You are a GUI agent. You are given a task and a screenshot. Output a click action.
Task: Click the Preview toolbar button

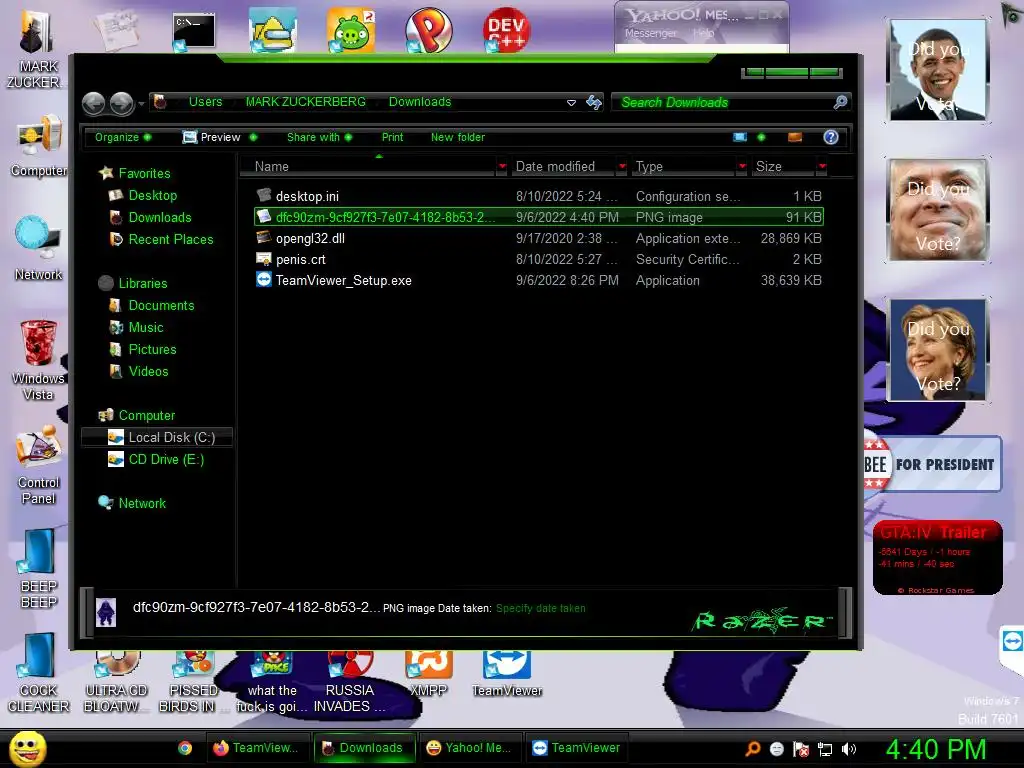tap(212, 137)
